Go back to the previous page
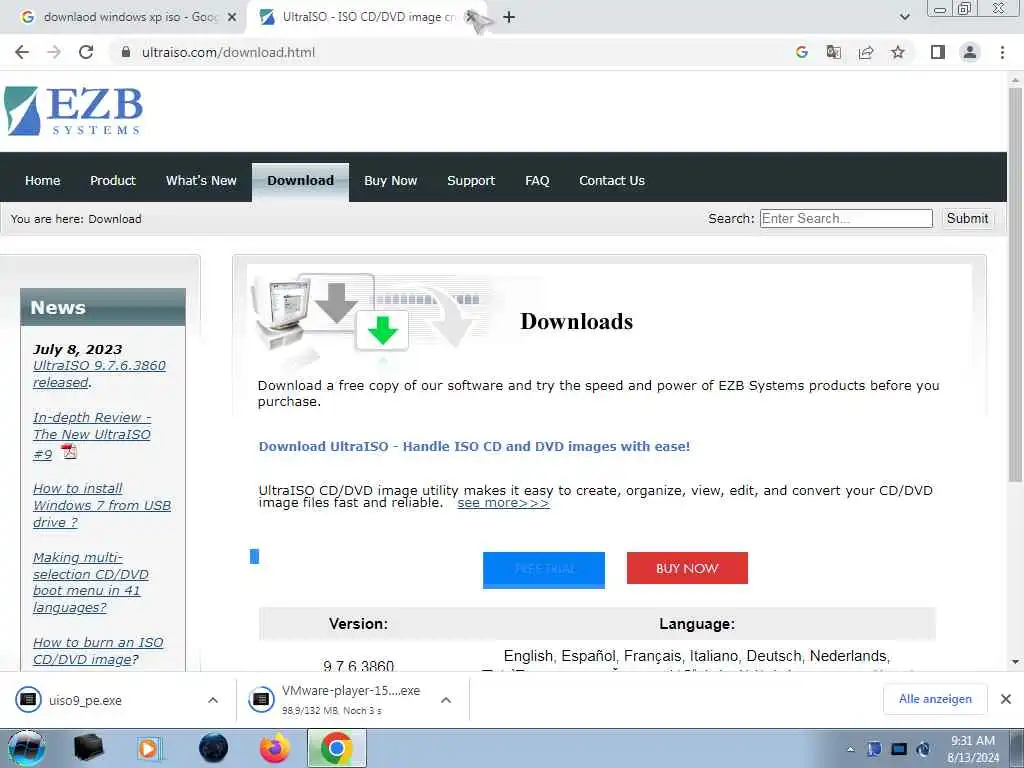Image resolution: width=1024 pixels, height=768 pixels. [x=22, y=52]
